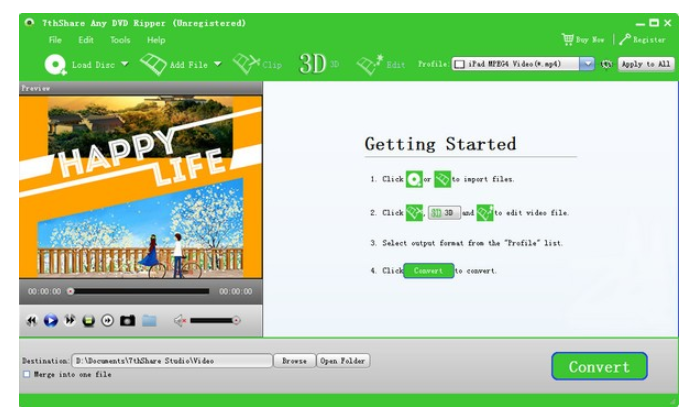The width and height of the screenshot is (692, 407).
Task: Click the Happy Life preview thumbnail
Action: [x=141, y=187]
